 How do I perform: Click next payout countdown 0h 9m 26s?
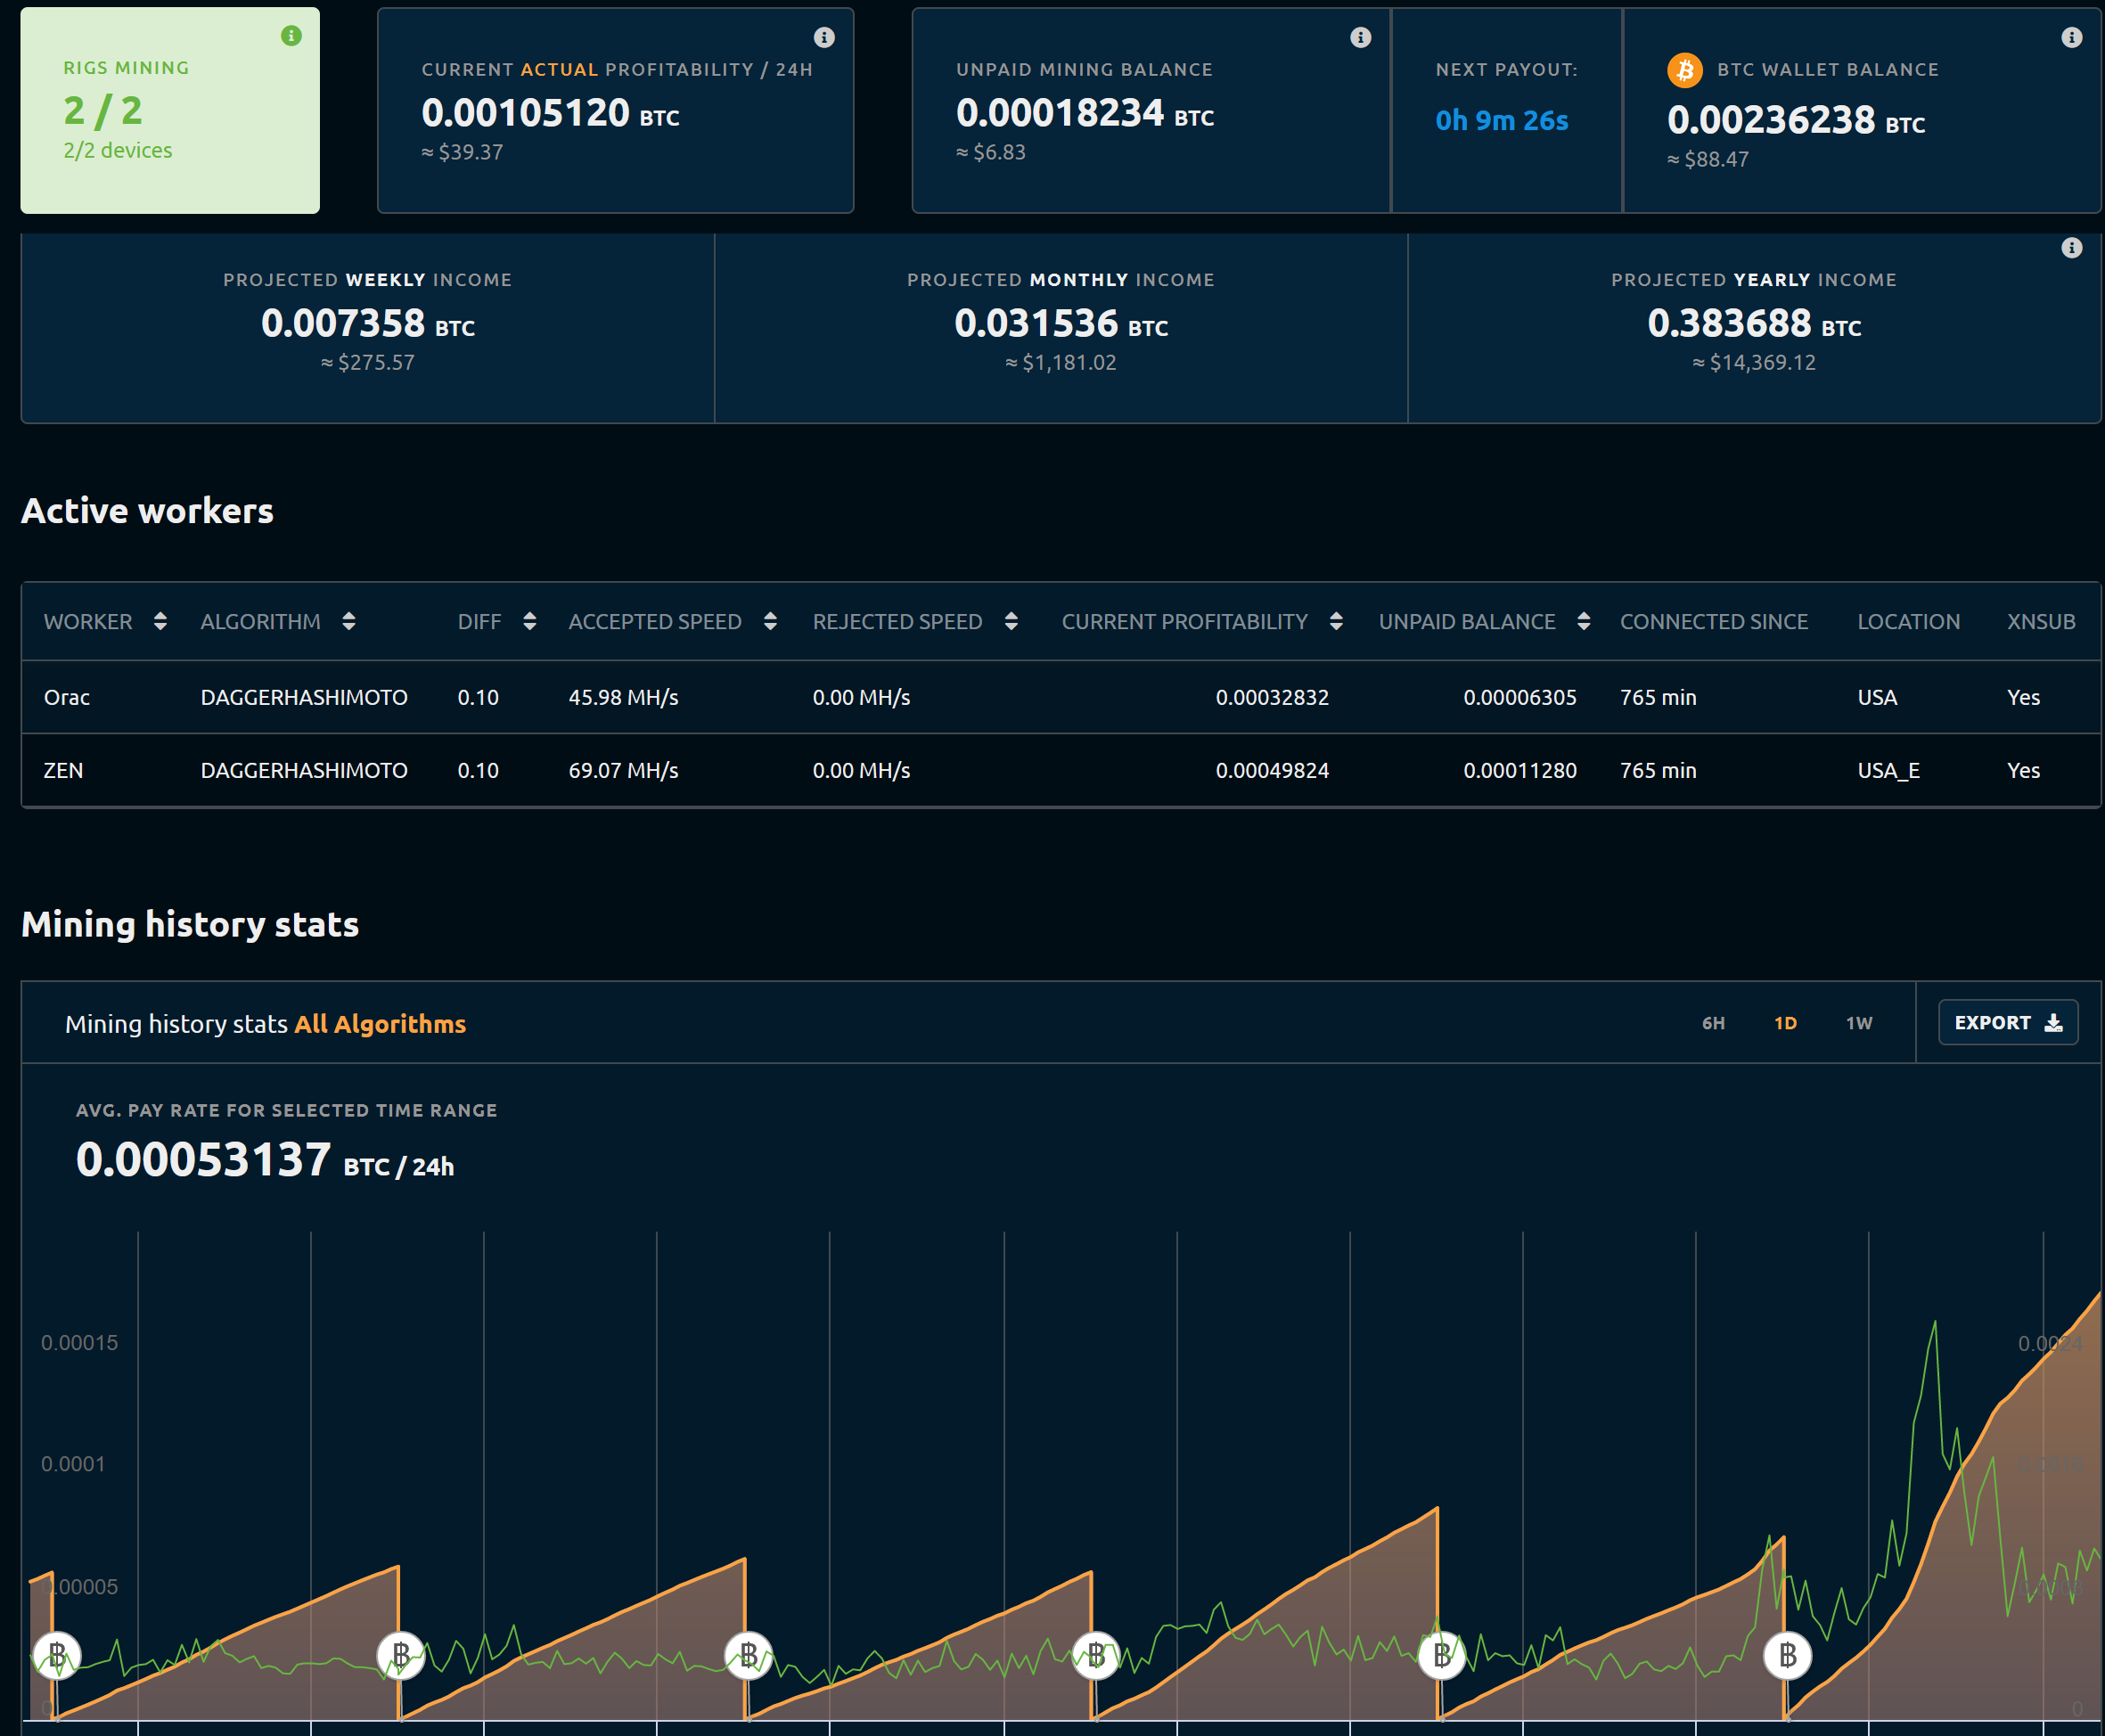(x=1502, y=120)
